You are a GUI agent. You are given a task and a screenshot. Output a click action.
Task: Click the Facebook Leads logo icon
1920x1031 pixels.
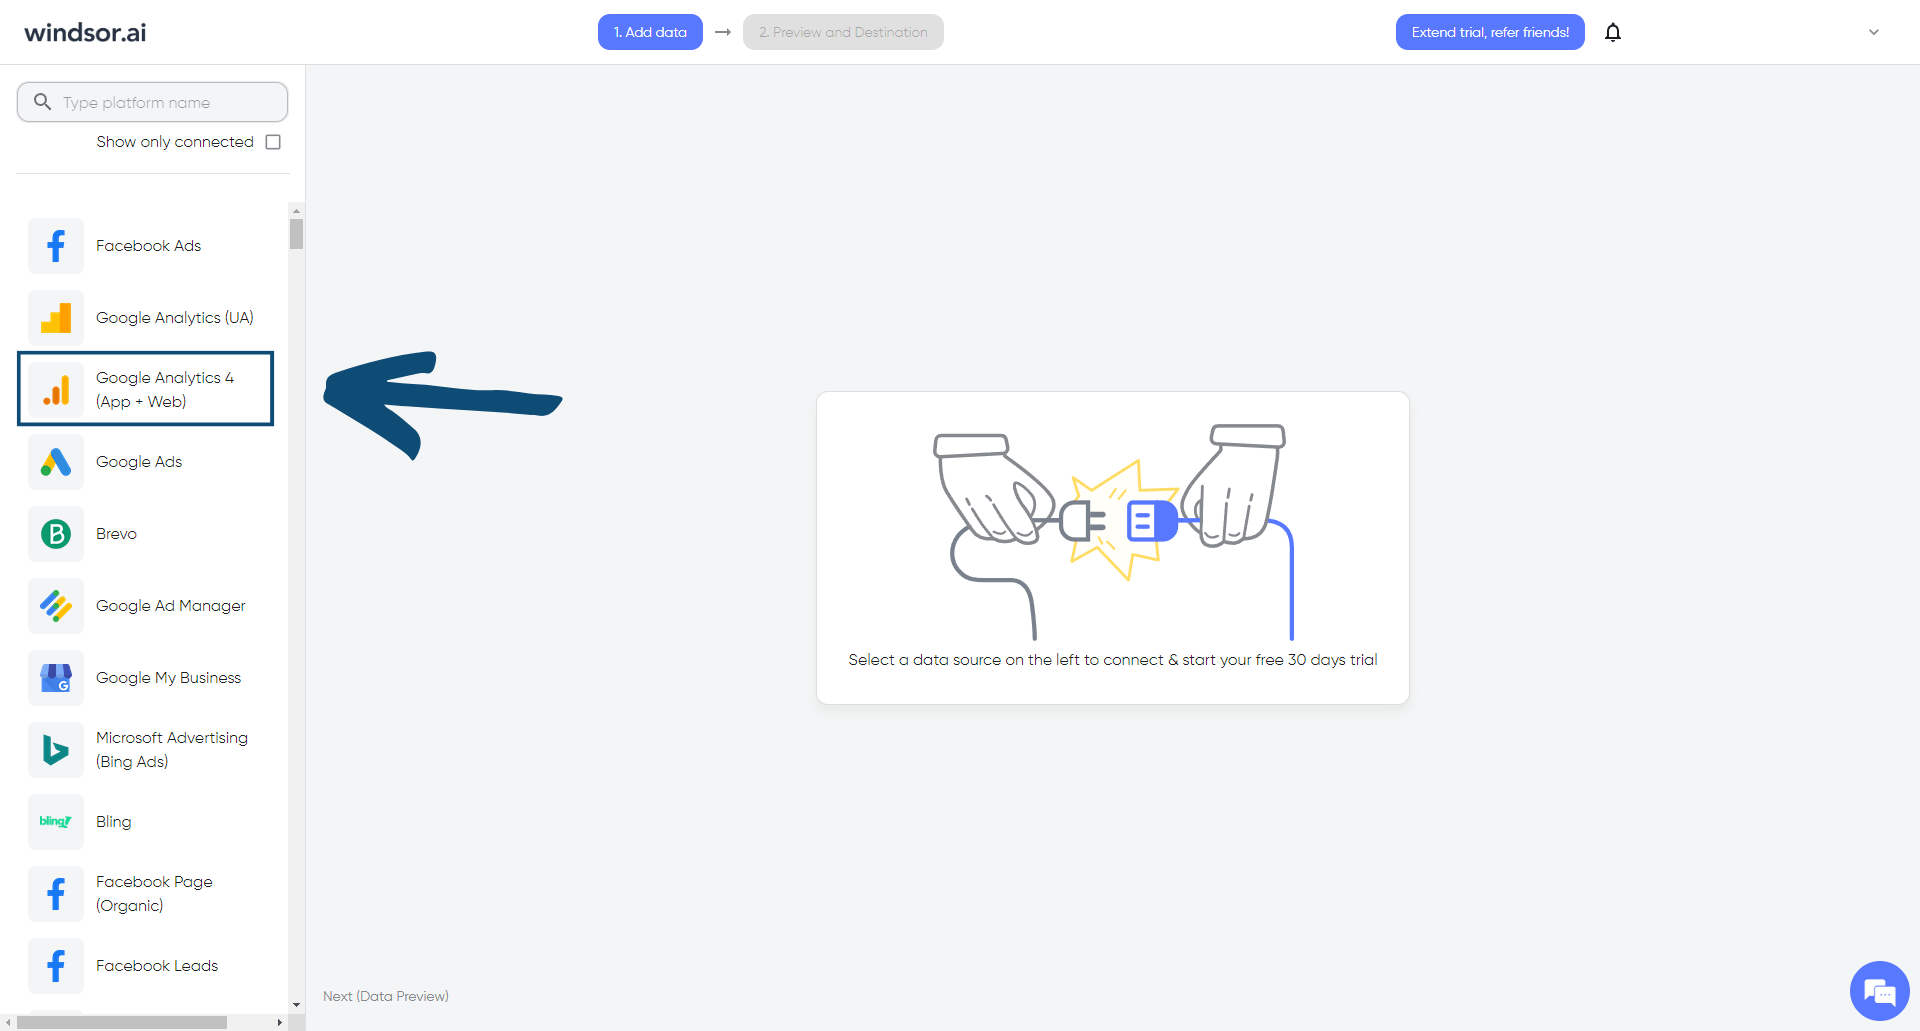56,966
